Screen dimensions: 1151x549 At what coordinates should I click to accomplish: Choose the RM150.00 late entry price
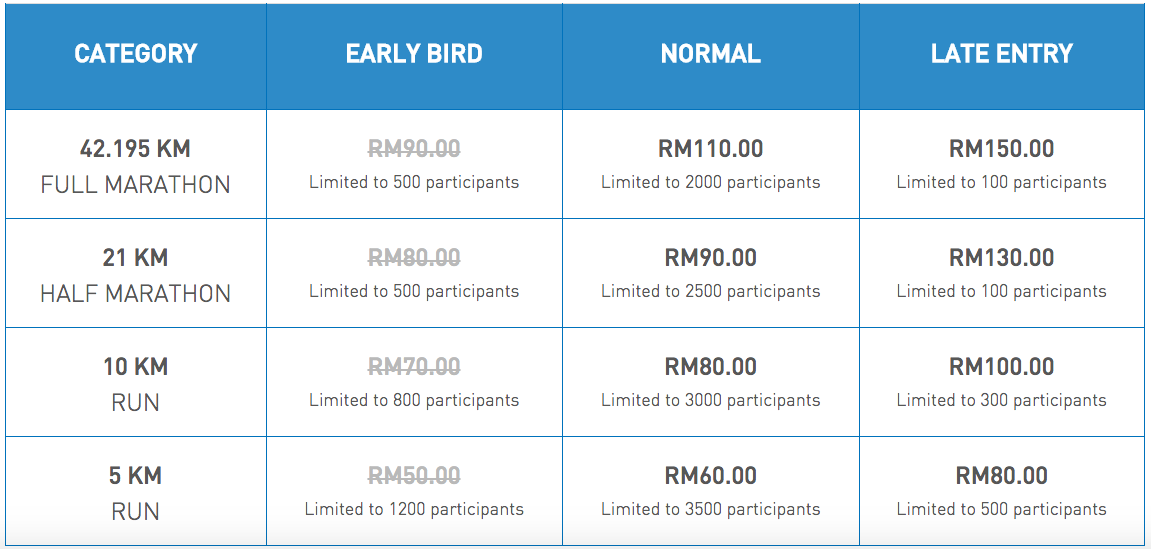pyautogui.click(x=1002, y=149)
